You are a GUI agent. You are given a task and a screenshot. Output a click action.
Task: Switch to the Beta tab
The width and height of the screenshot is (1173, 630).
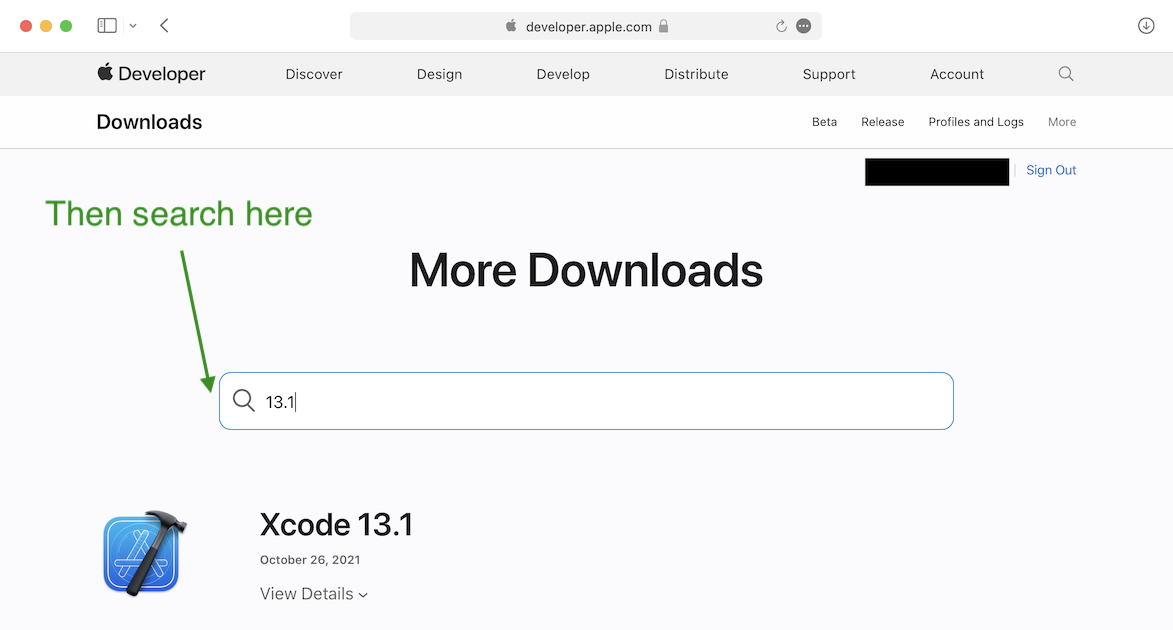(x=824, y=122)
